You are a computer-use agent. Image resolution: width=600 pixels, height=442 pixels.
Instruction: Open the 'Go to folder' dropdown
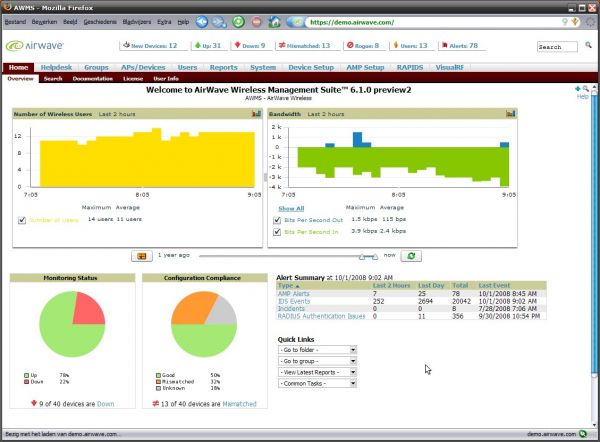pyautogui.click(x=317, y=350)
